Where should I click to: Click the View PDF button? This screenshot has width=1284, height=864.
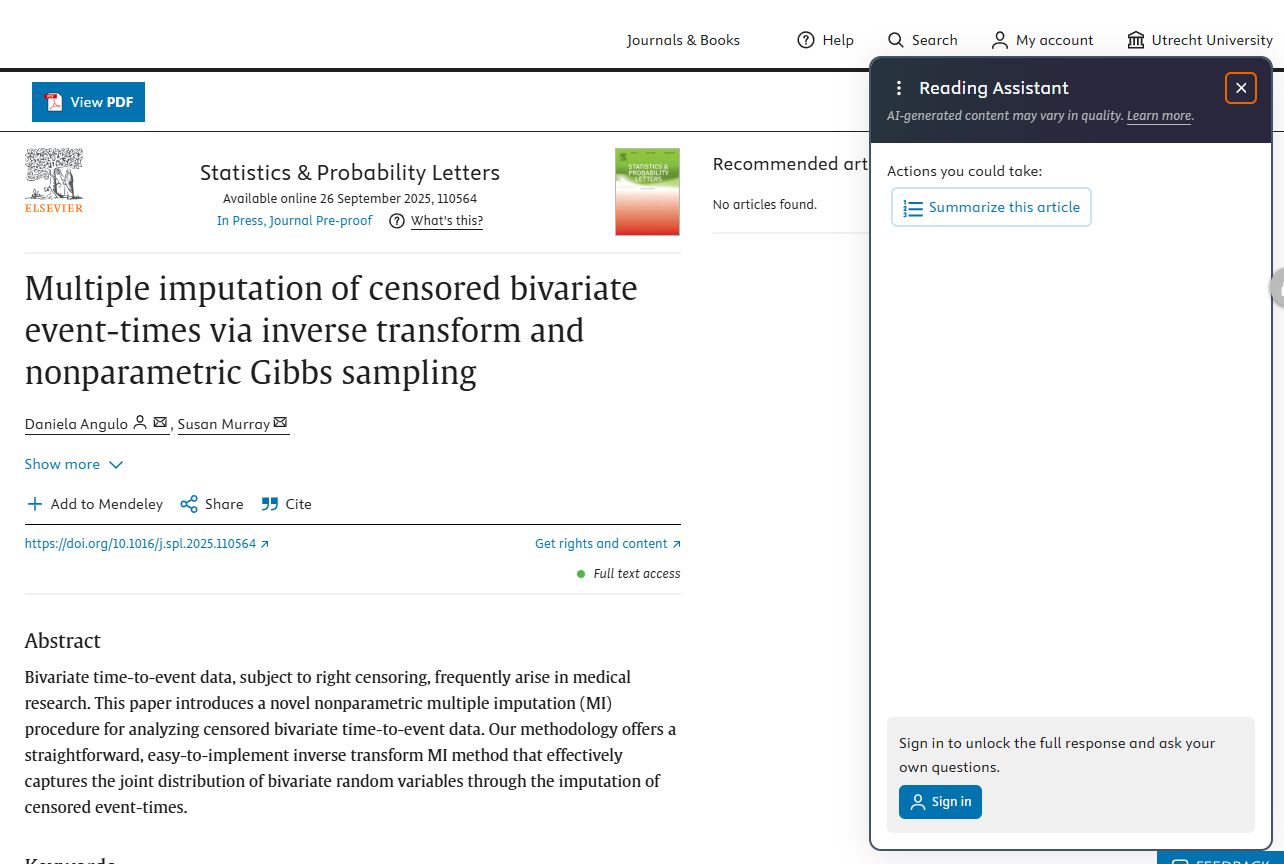(x=88, y=102)
